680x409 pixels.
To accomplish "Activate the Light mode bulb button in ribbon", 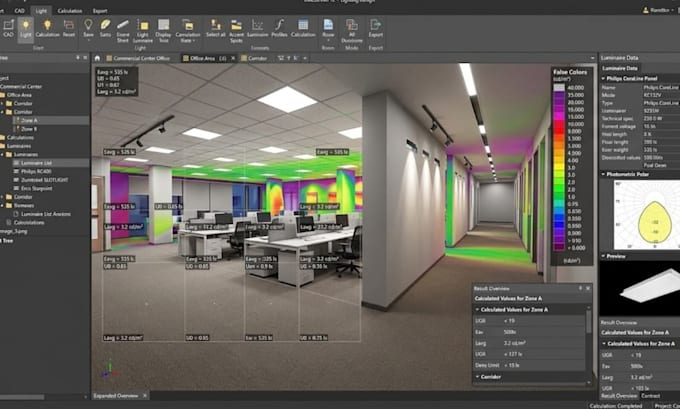I will point(26,29).
